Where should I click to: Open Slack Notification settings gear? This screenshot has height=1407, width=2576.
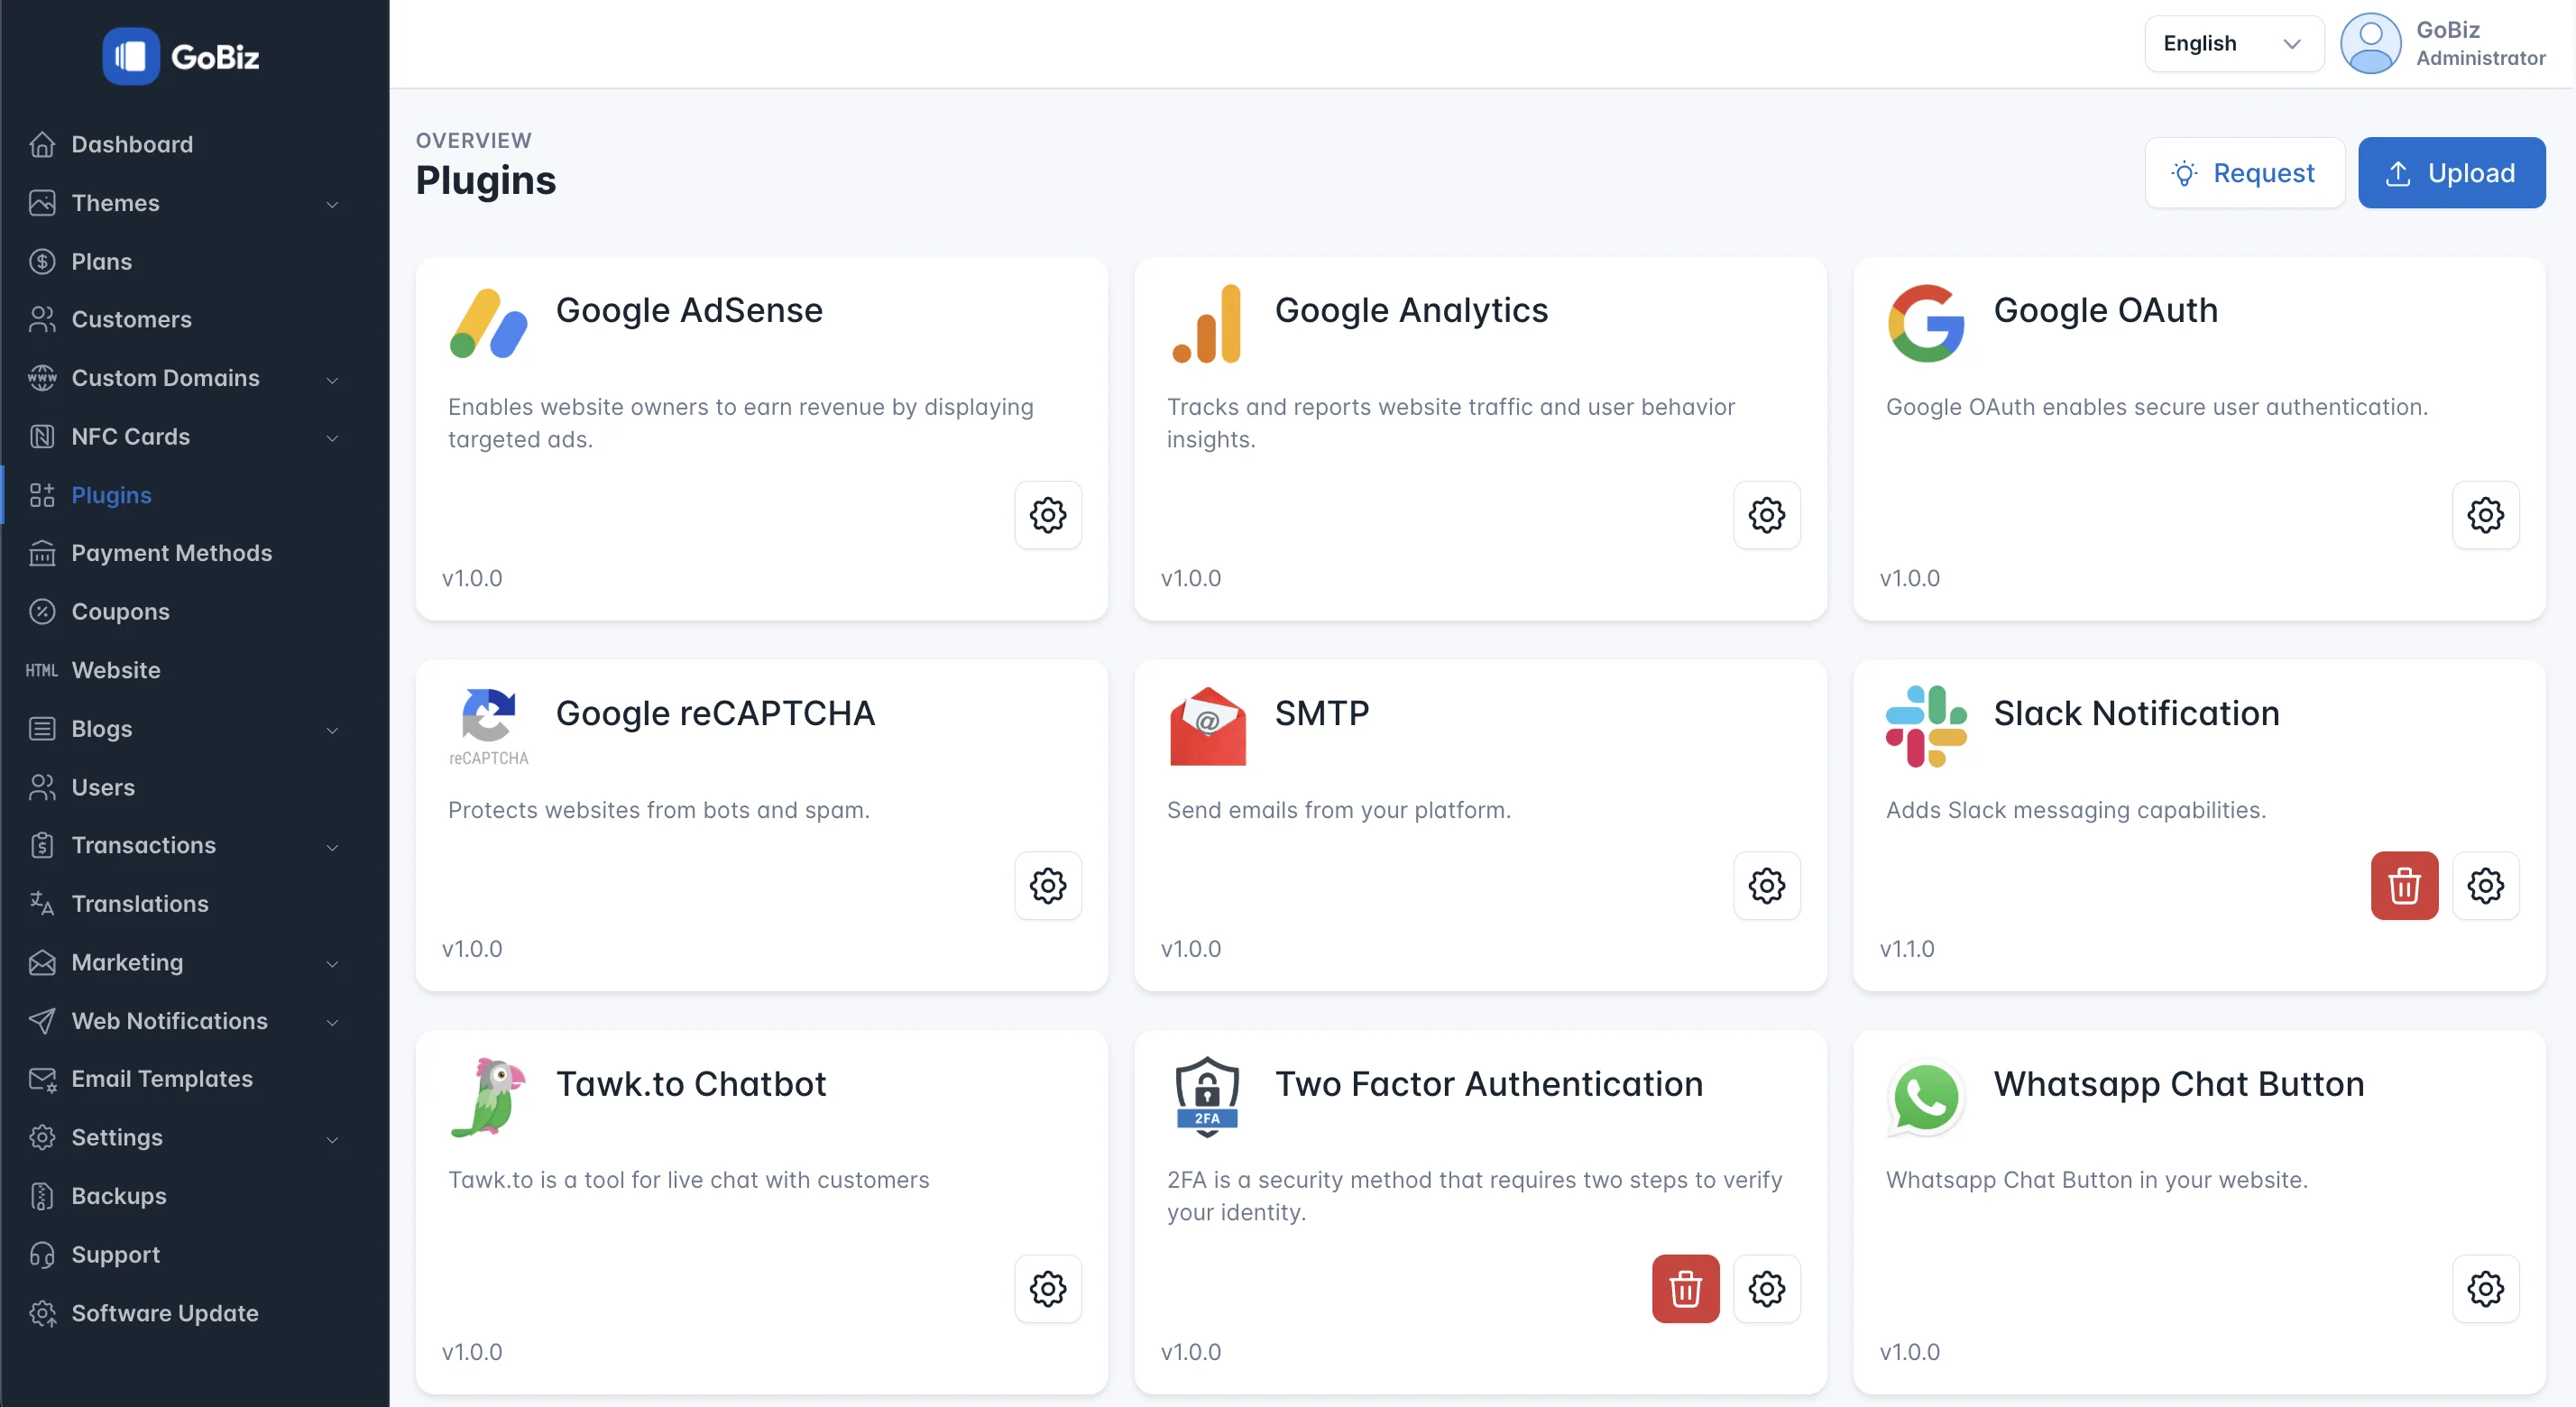[x=2485, y=885]
